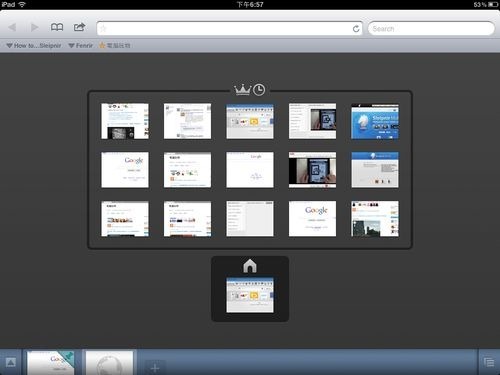Open the thumbnail with centered Google logo
Image resolution: width=500 pixels, height=375 pixels.
[x=312, y=219]
